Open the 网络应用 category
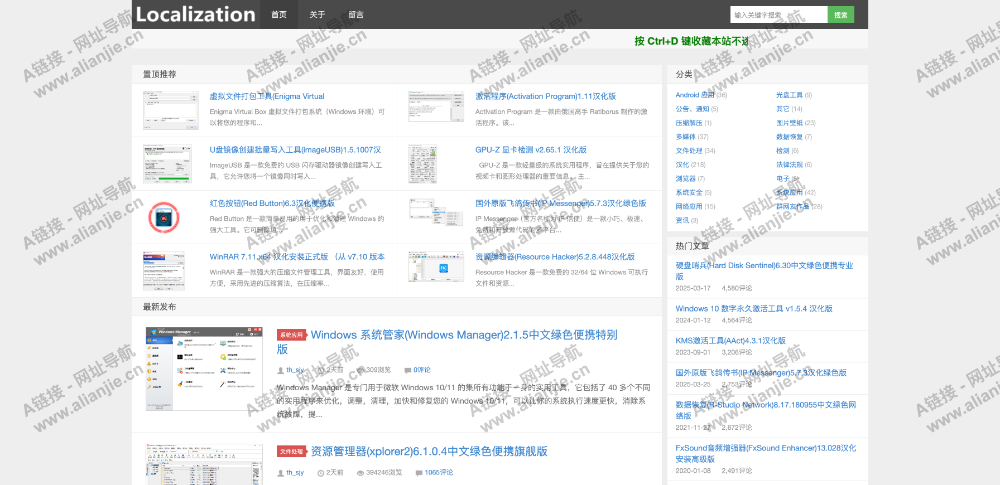The image size is (1000, 485). 689,206
